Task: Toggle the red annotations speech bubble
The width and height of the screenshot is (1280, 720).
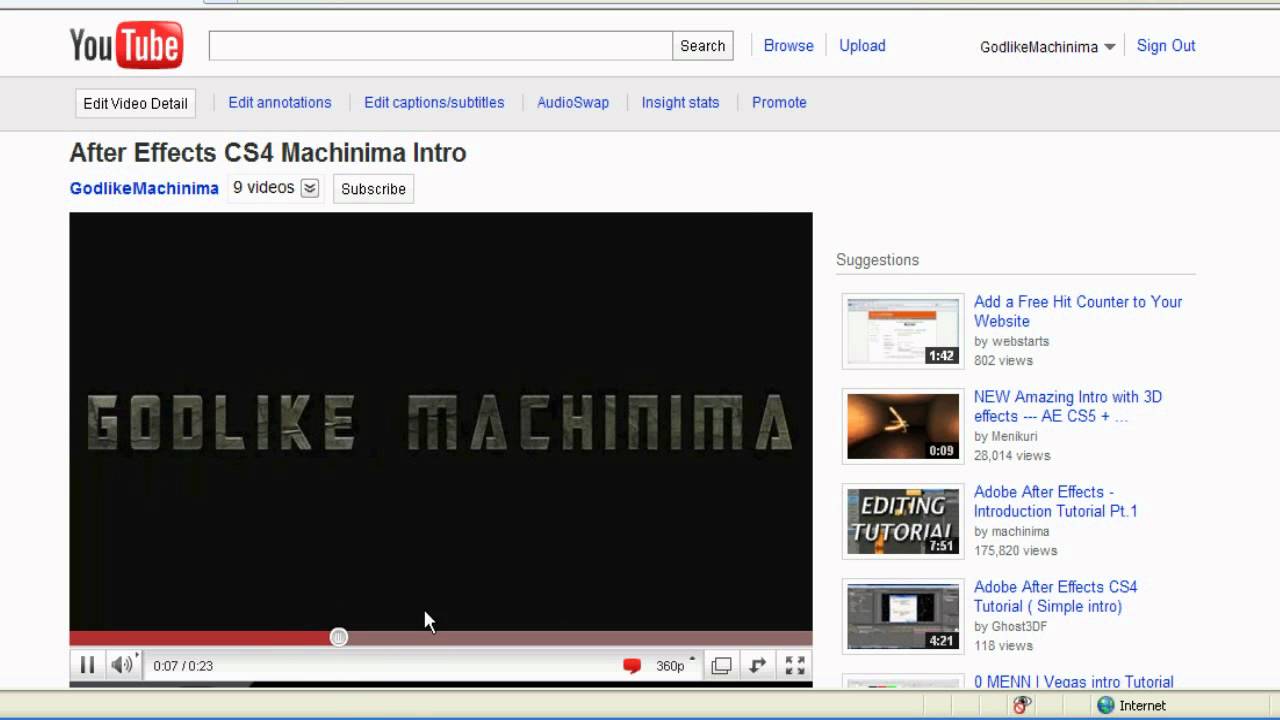Action: pos(632,666)
